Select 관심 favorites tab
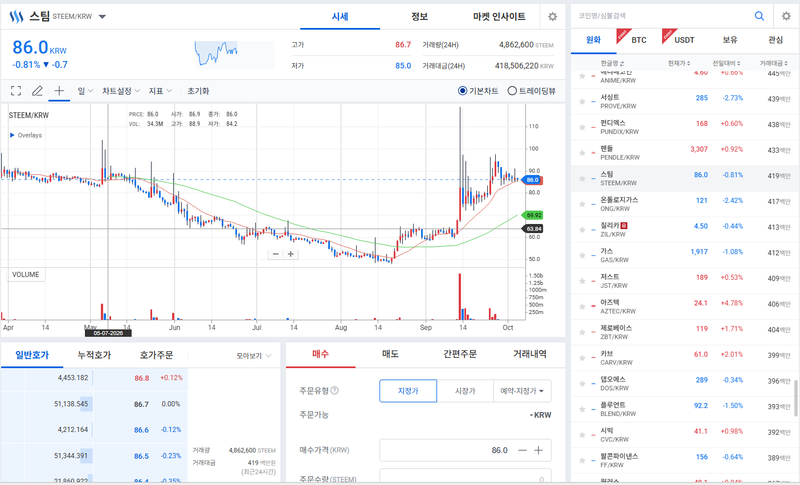Screen dimensions: 800x485 pos(776,40)
